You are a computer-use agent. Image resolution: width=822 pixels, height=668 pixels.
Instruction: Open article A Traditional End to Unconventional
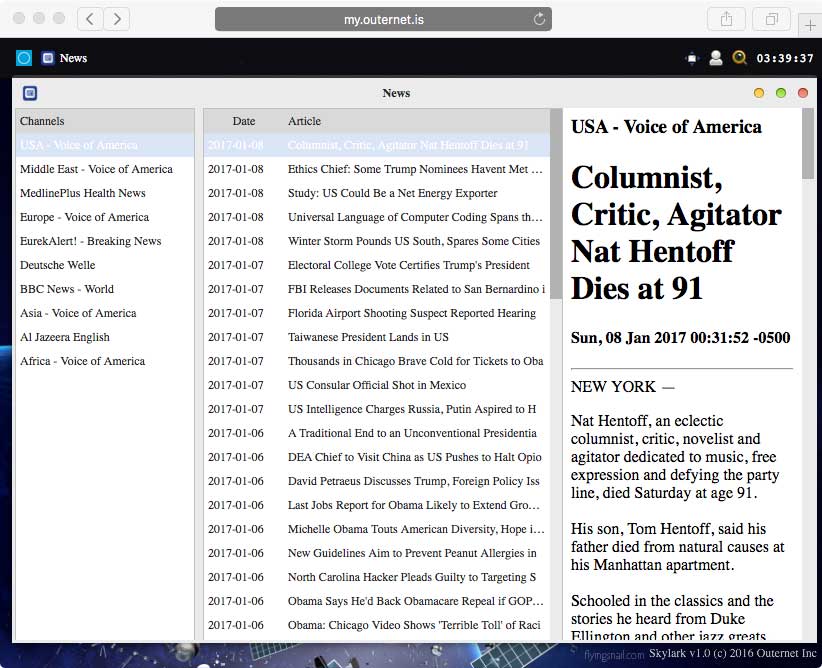(376, 433)
